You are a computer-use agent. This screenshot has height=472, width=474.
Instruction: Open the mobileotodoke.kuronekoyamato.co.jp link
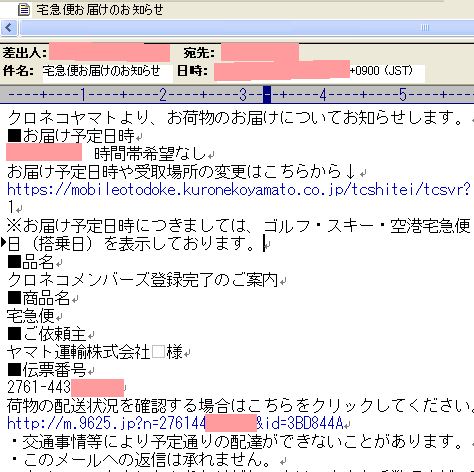(239, 190)
